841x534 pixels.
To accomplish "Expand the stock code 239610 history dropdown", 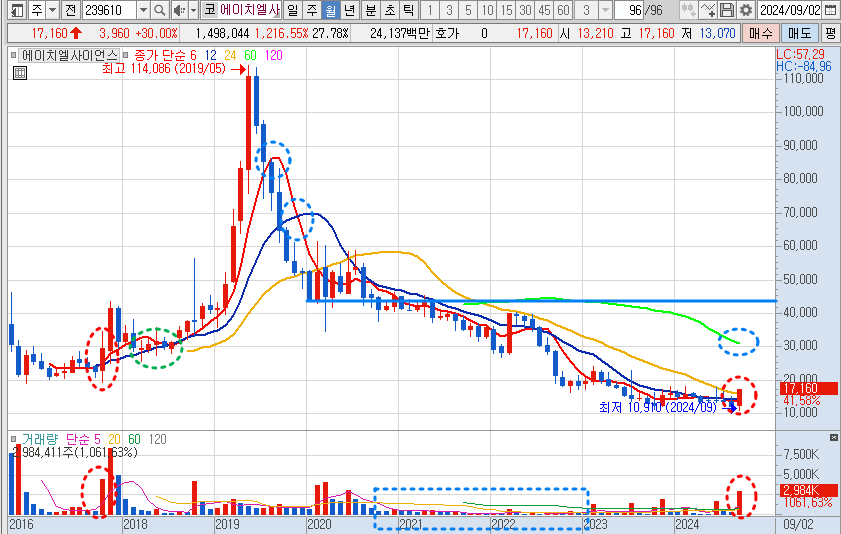I will tap(143, 10).
